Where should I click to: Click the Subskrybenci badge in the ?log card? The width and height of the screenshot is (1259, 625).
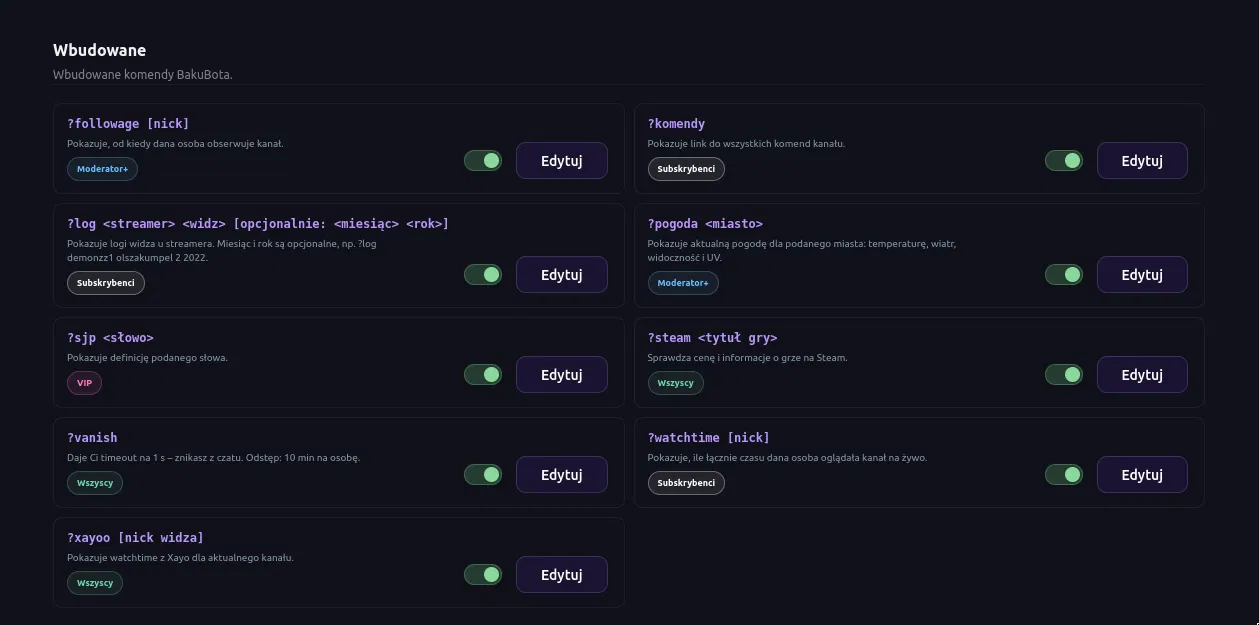point(106,283)
